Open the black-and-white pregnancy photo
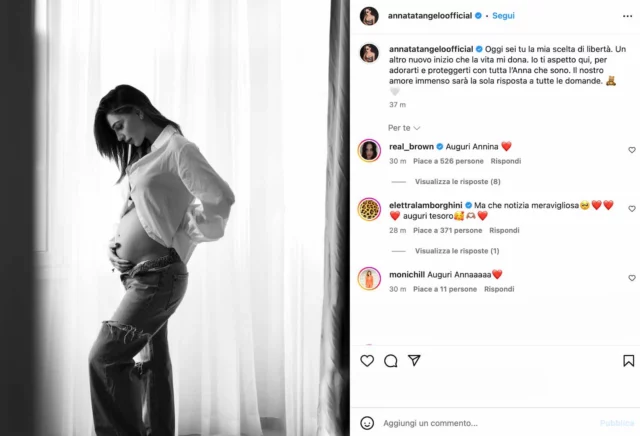Viewport: 640px width, 436px height. pos(175,218)
